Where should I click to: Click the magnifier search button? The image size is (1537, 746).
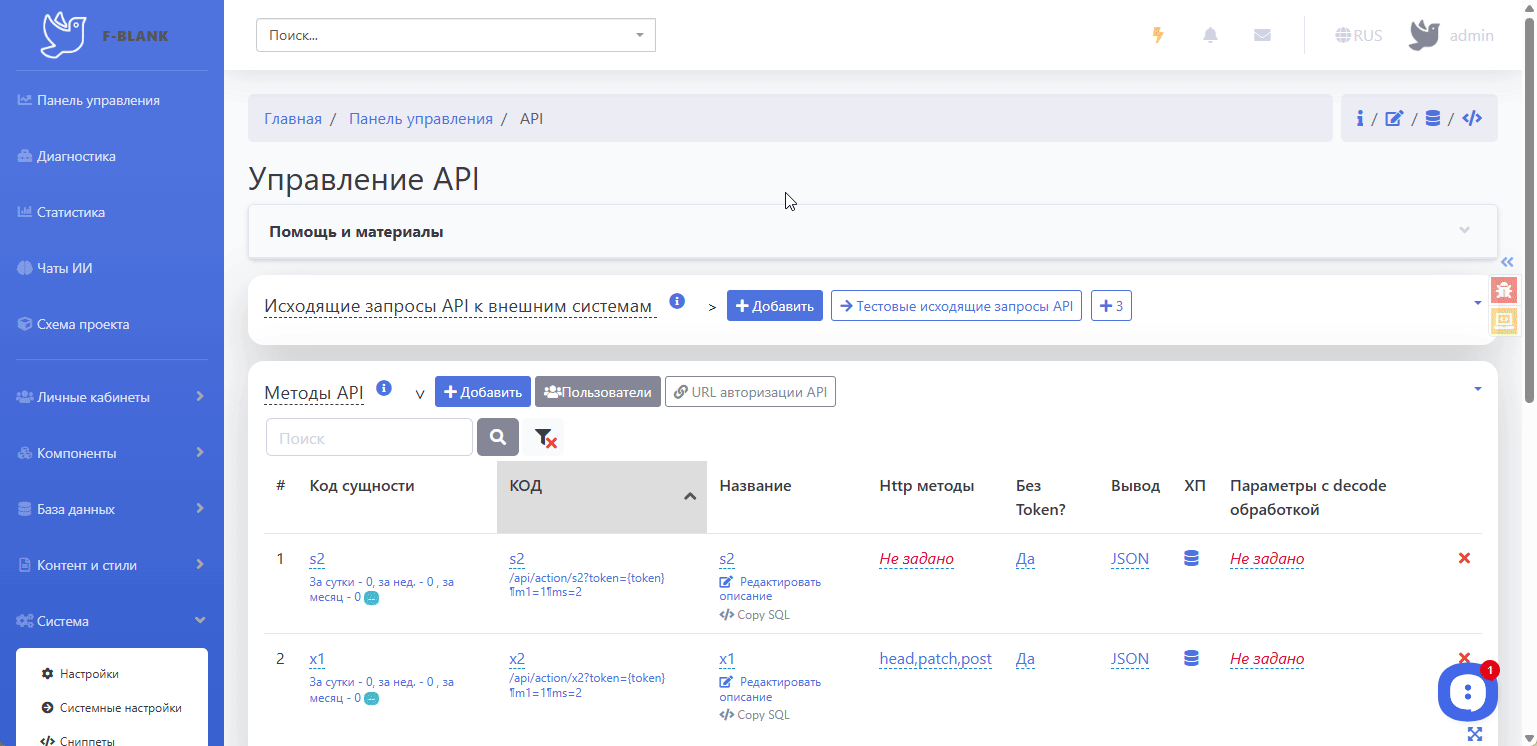click(x=498, y=437)
